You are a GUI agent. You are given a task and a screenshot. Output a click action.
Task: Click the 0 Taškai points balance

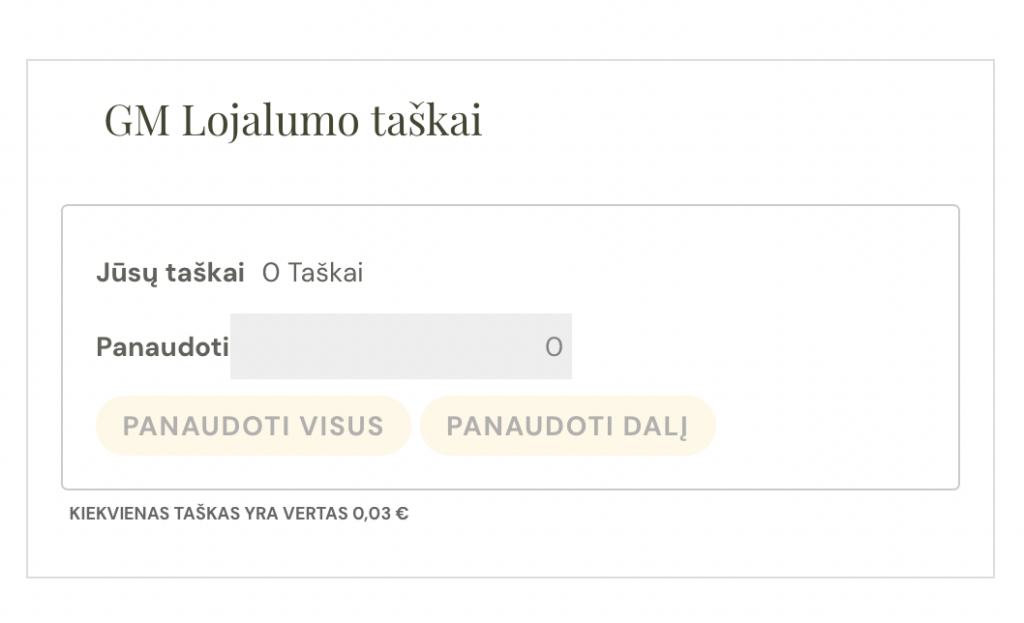click(312, 273)
